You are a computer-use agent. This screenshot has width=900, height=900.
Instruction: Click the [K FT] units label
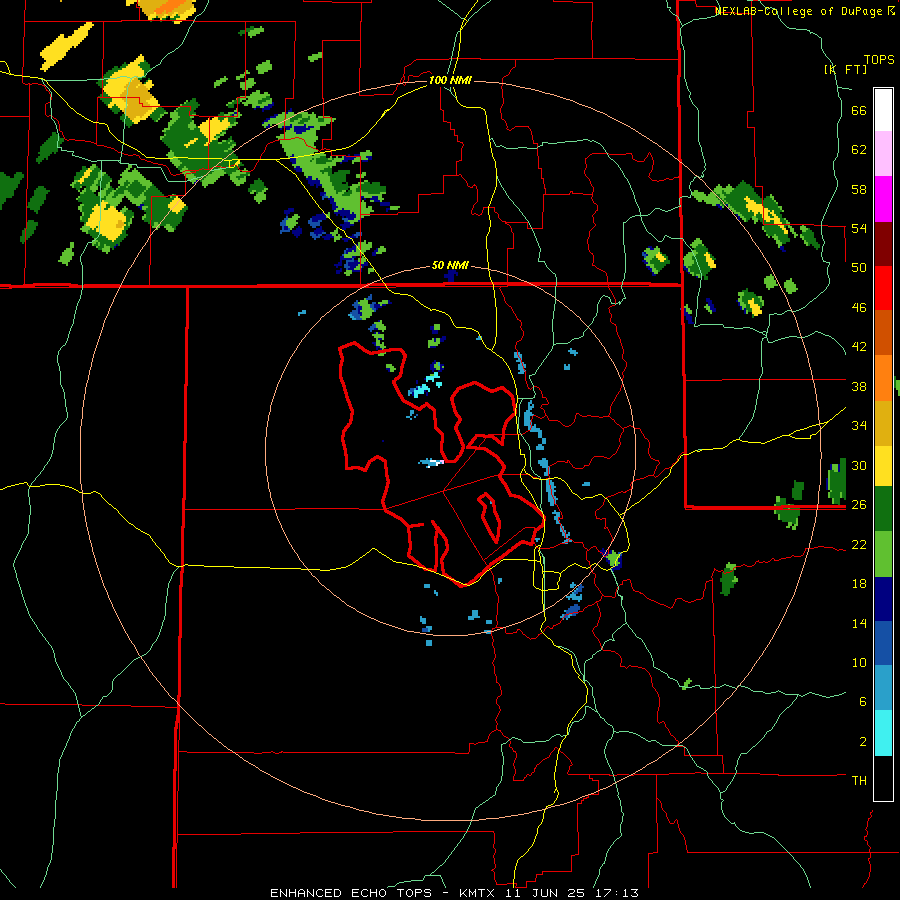click(x=845, y=69)
